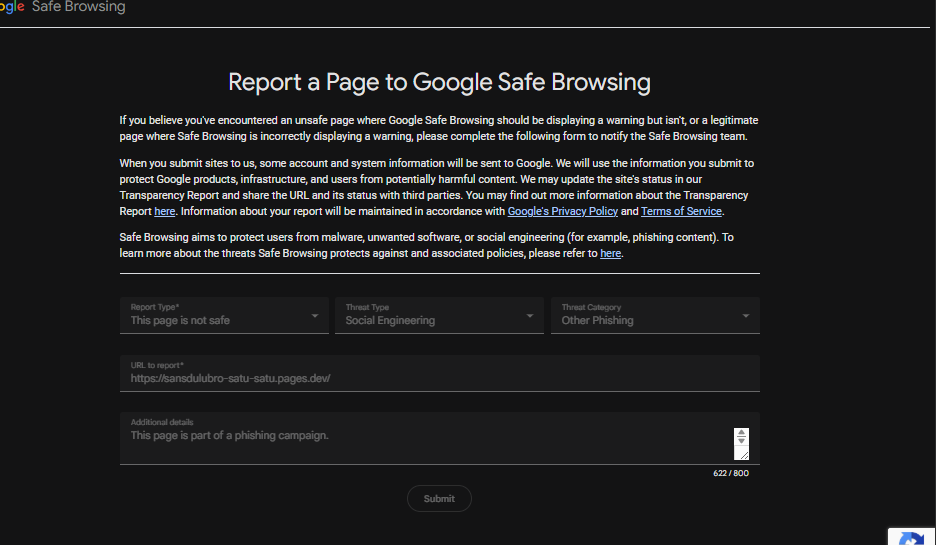The image size is (936, 545).
Task: Open the Threat Type dropdown
Action: click(439, 315)
